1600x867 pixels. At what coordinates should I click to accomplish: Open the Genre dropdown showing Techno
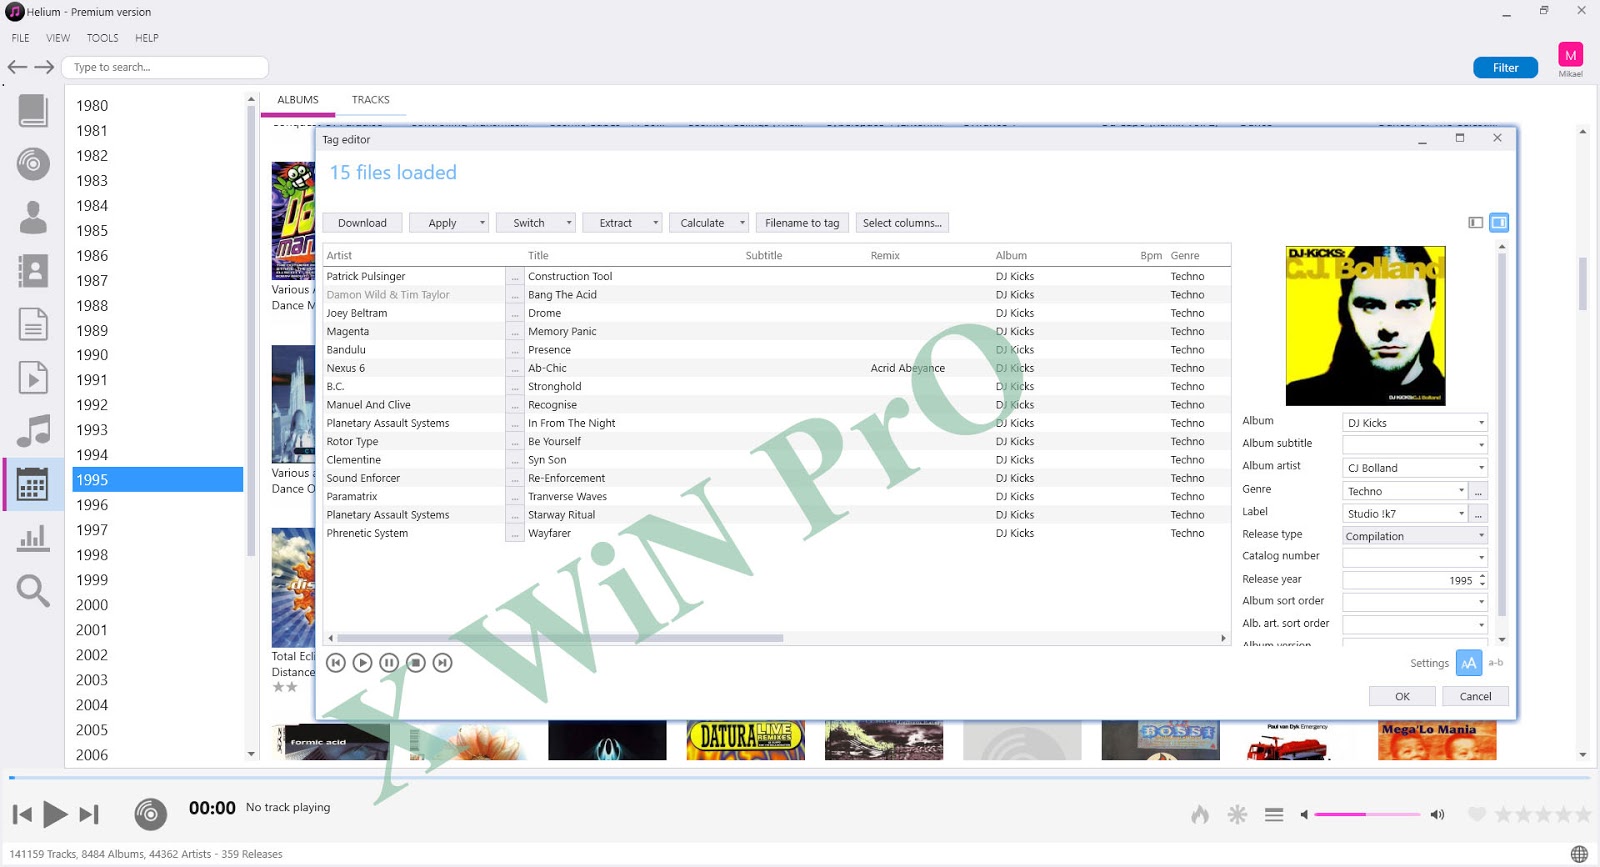coord(1461,490)
